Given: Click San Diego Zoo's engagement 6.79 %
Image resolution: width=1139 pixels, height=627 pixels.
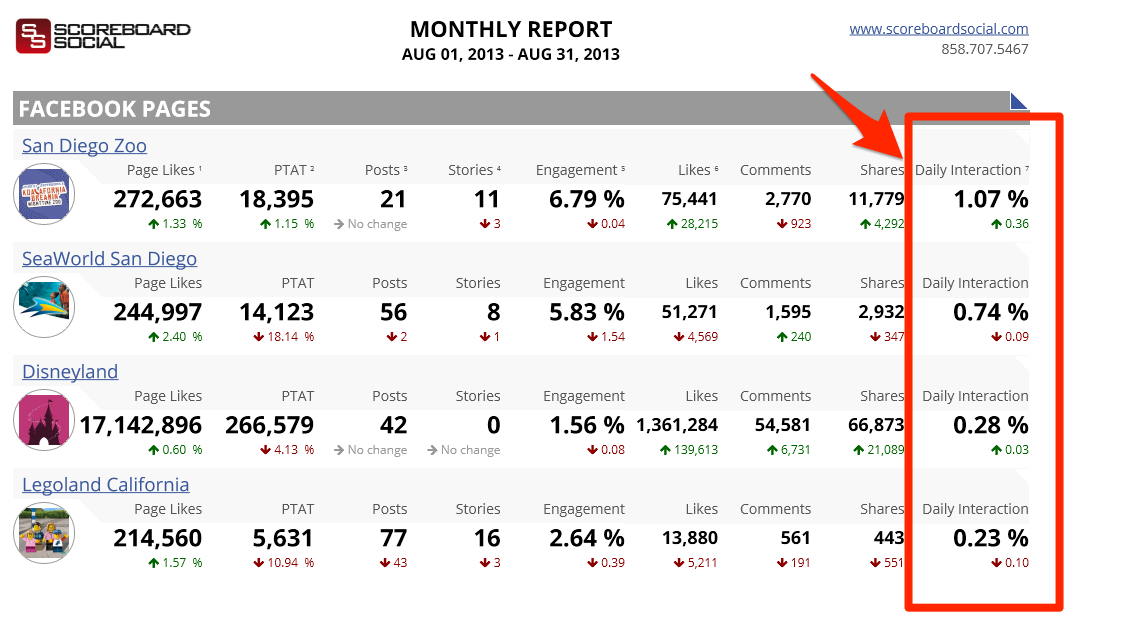Looking at the screenshot, I should coord(587,199).
